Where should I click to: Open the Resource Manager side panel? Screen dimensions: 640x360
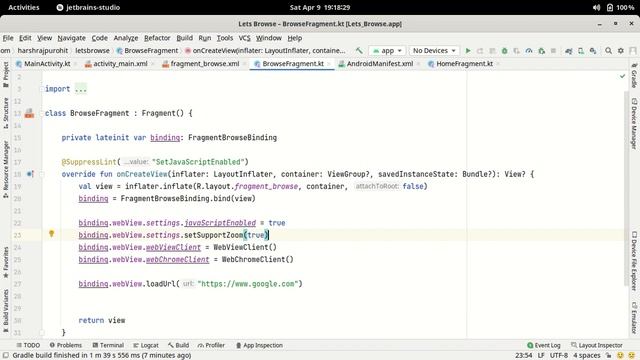tap(6, 169)
